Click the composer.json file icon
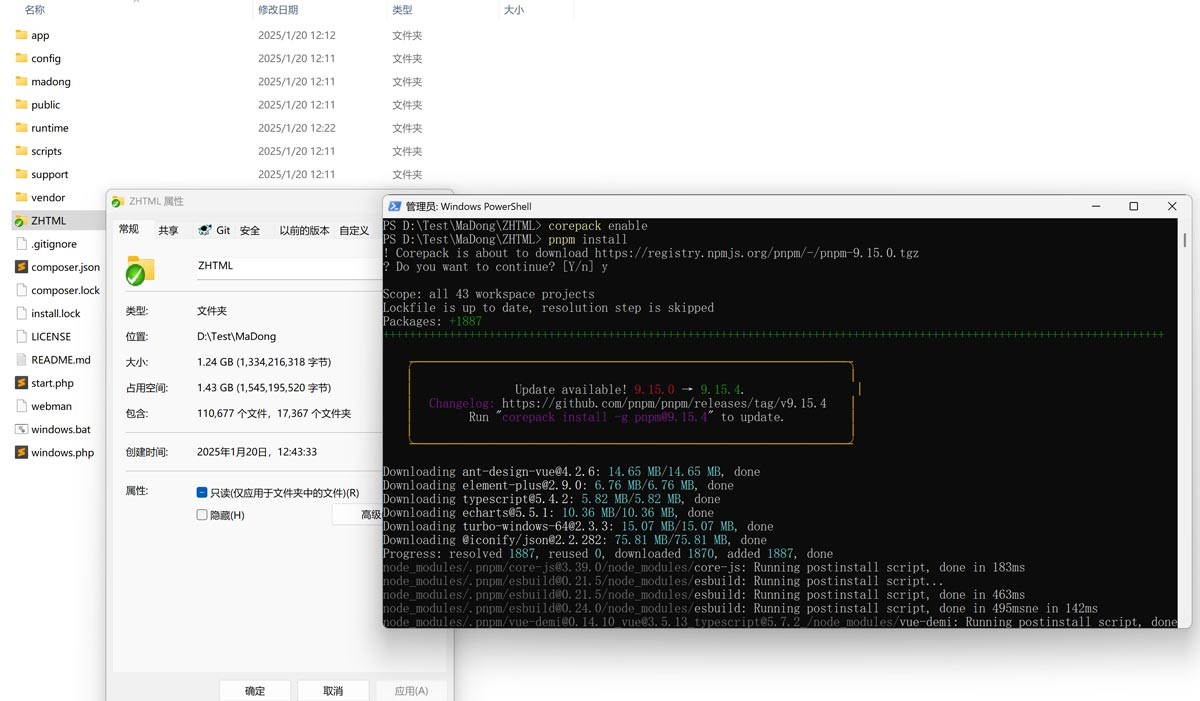1200x701 pixels. 22,267
